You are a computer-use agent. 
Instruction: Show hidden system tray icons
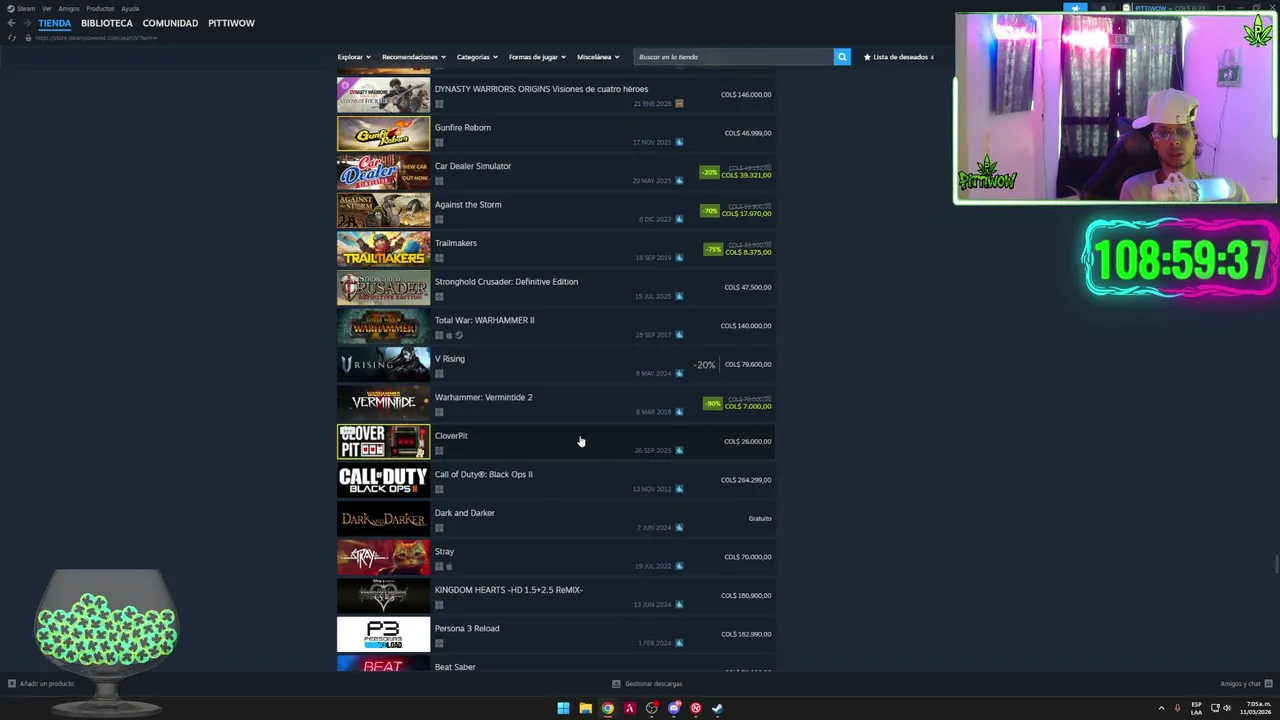[x=1161, y=708]
